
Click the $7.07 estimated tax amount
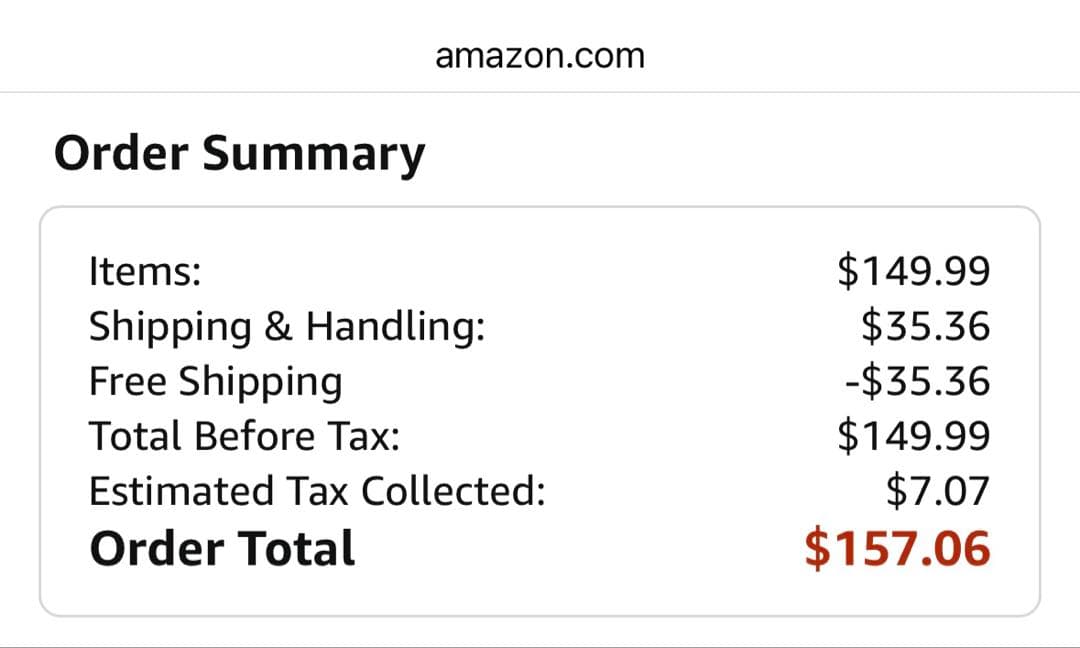pyautogui.click(x=937, y=492)
